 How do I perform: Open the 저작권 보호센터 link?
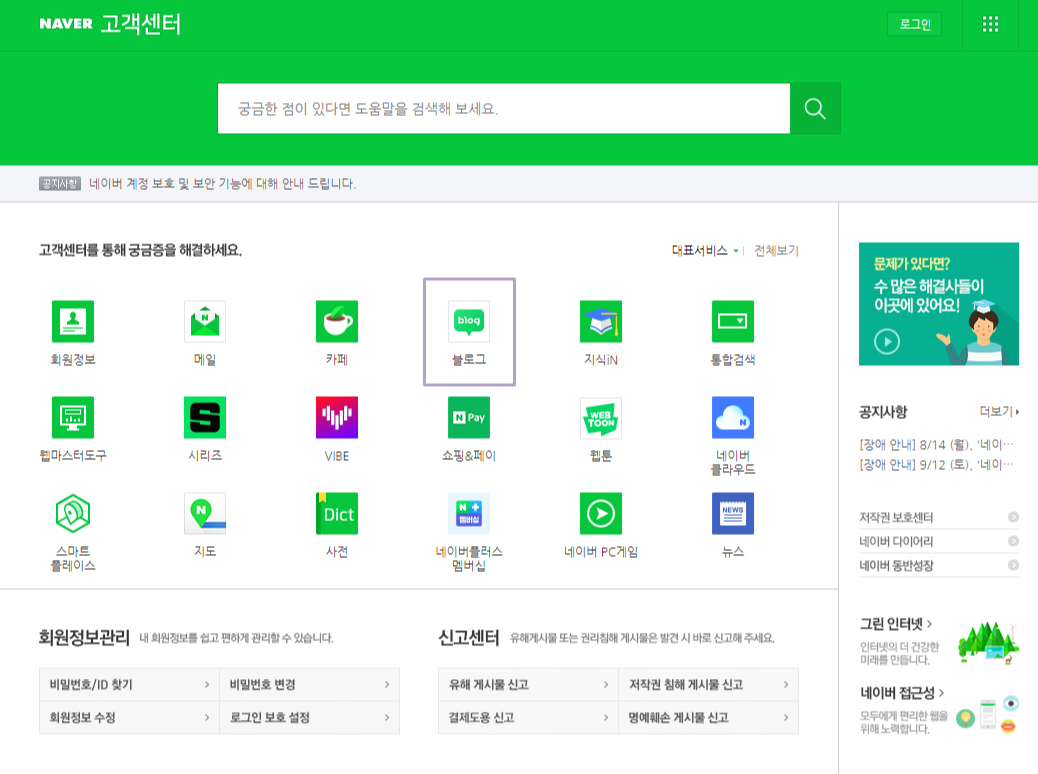939,517
